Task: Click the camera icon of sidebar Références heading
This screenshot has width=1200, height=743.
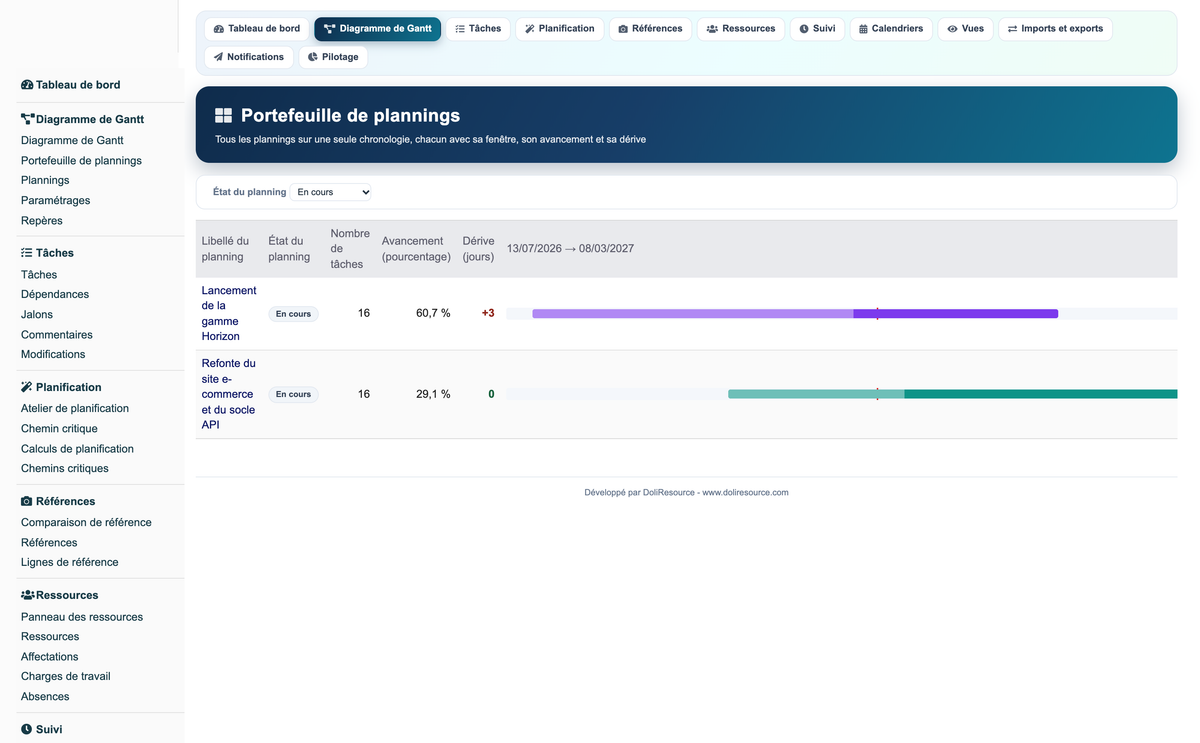Action: (27, 501)
